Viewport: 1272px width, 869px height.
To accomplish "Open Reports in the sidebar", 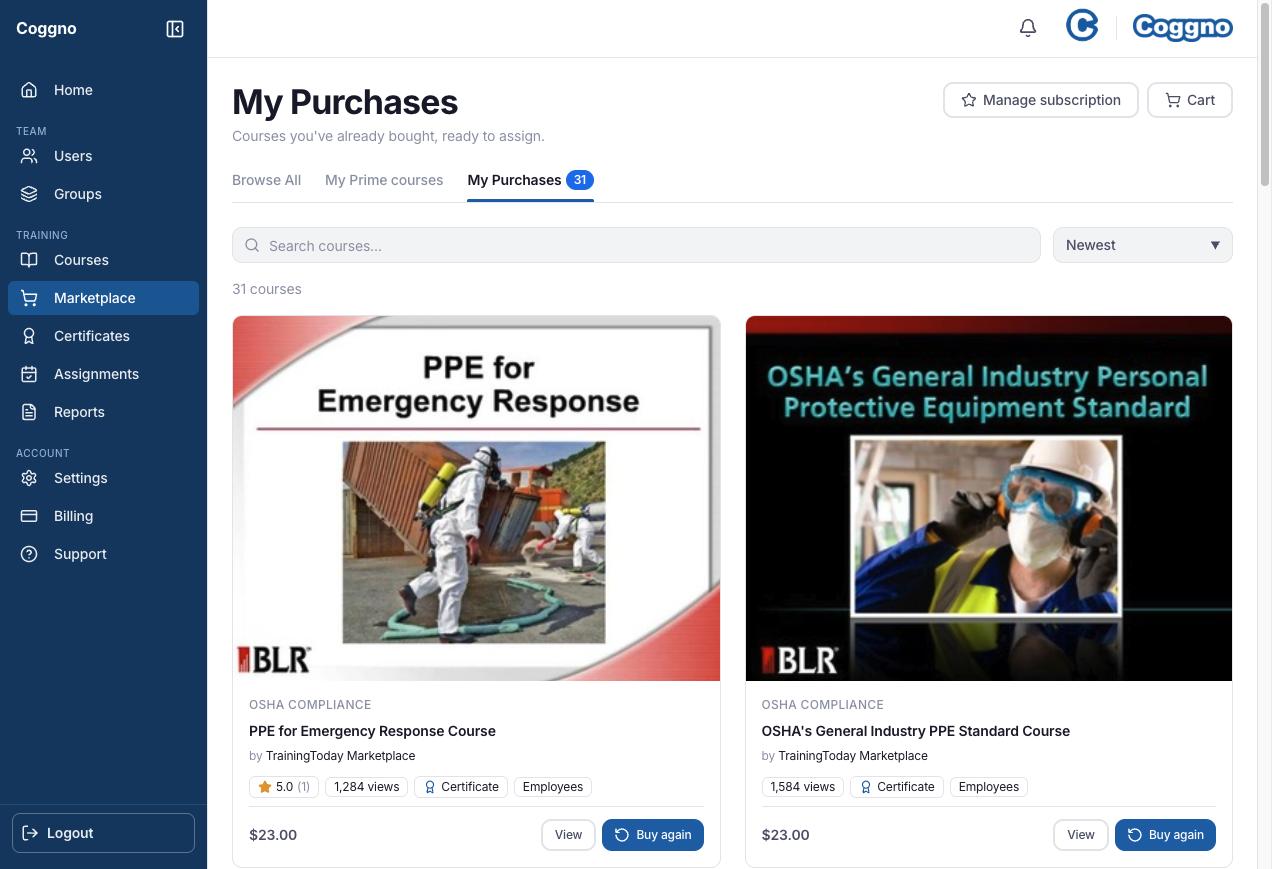I will [103, 412].
